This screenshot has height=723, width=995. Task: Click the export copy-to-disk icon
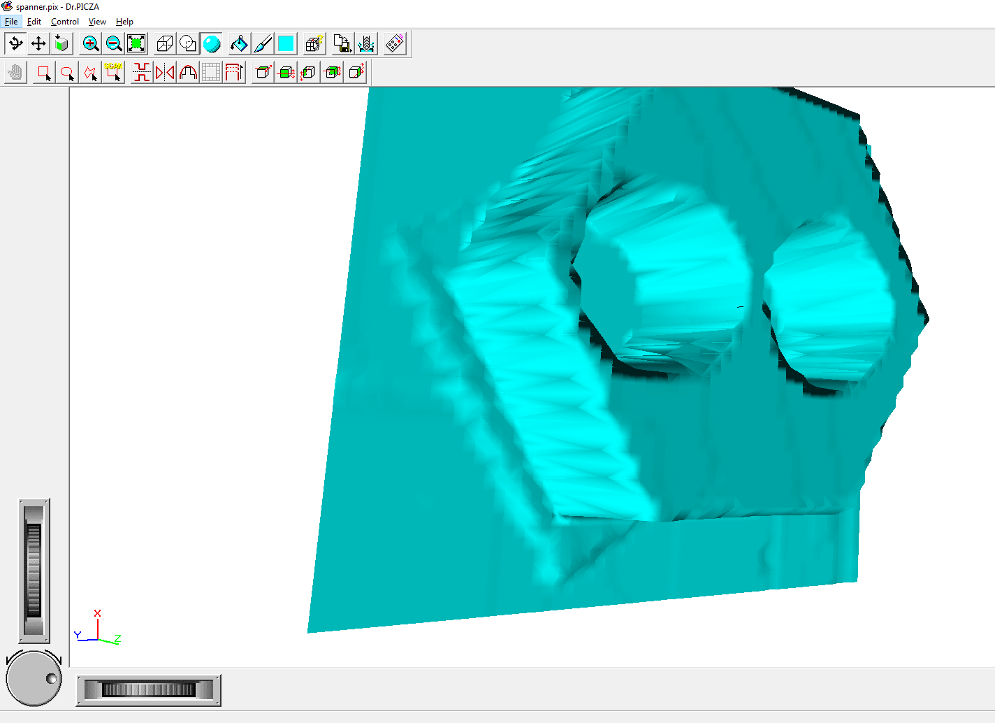click(x=343, y=43)
